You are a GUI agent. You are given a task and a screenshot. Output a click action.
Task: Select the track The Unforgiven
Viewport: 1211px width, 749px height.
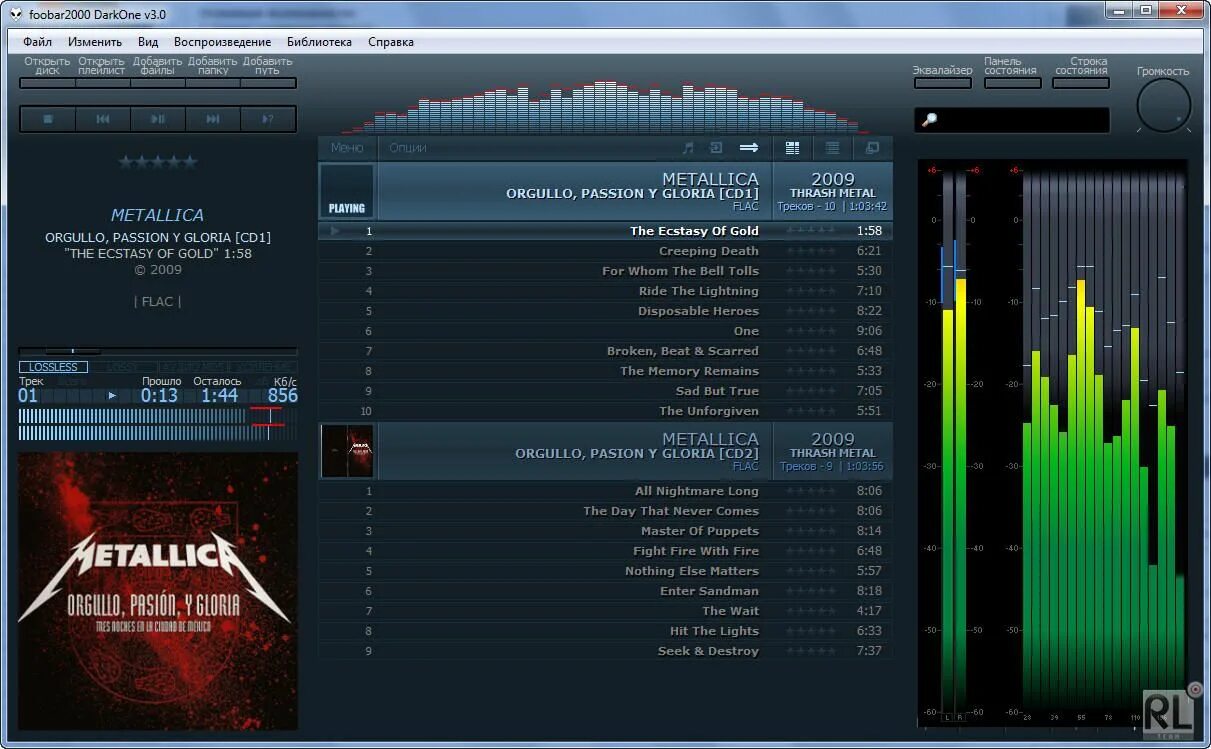pos(606,411)
